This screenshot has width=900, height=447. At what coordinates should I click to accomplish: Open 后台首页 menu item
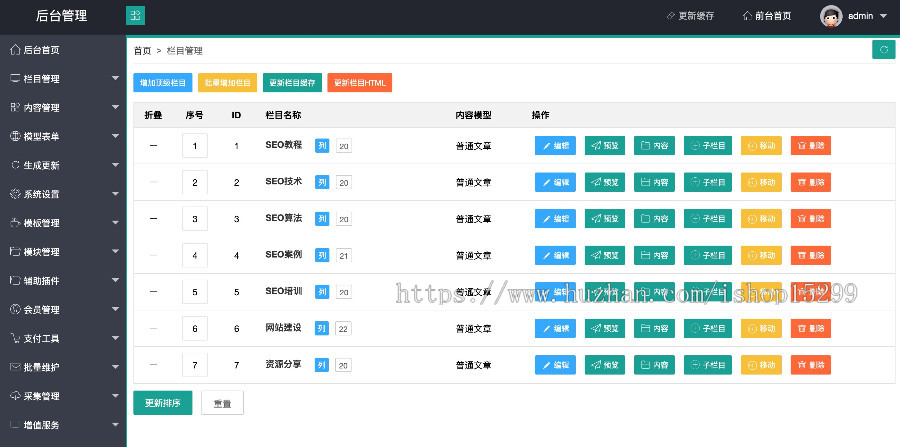pyautogui.click(x=63, y=50)
